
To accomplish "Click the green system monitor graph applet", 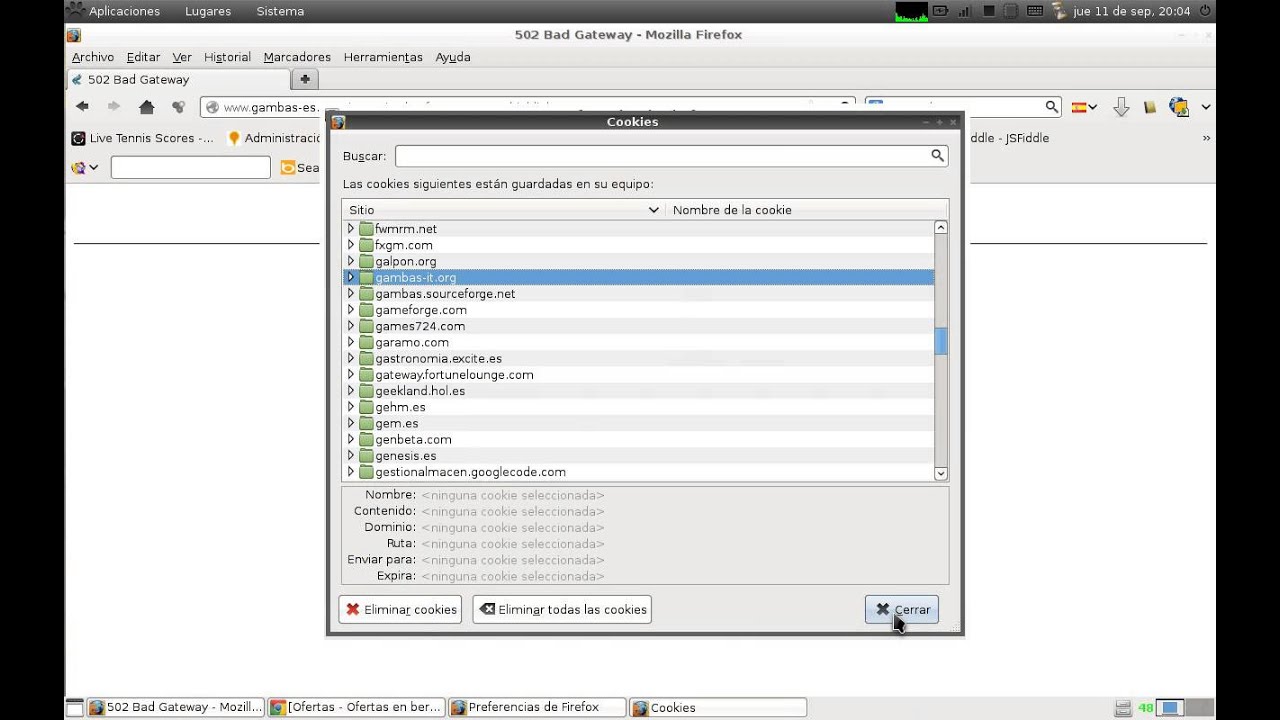I will 911,11.
